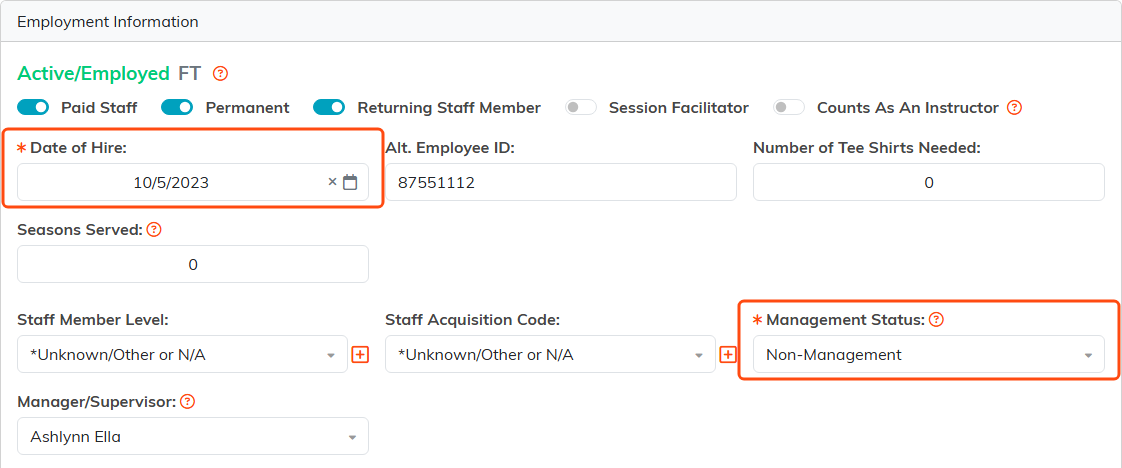Enable the Counts As An Instructor switch

(789, 107)
